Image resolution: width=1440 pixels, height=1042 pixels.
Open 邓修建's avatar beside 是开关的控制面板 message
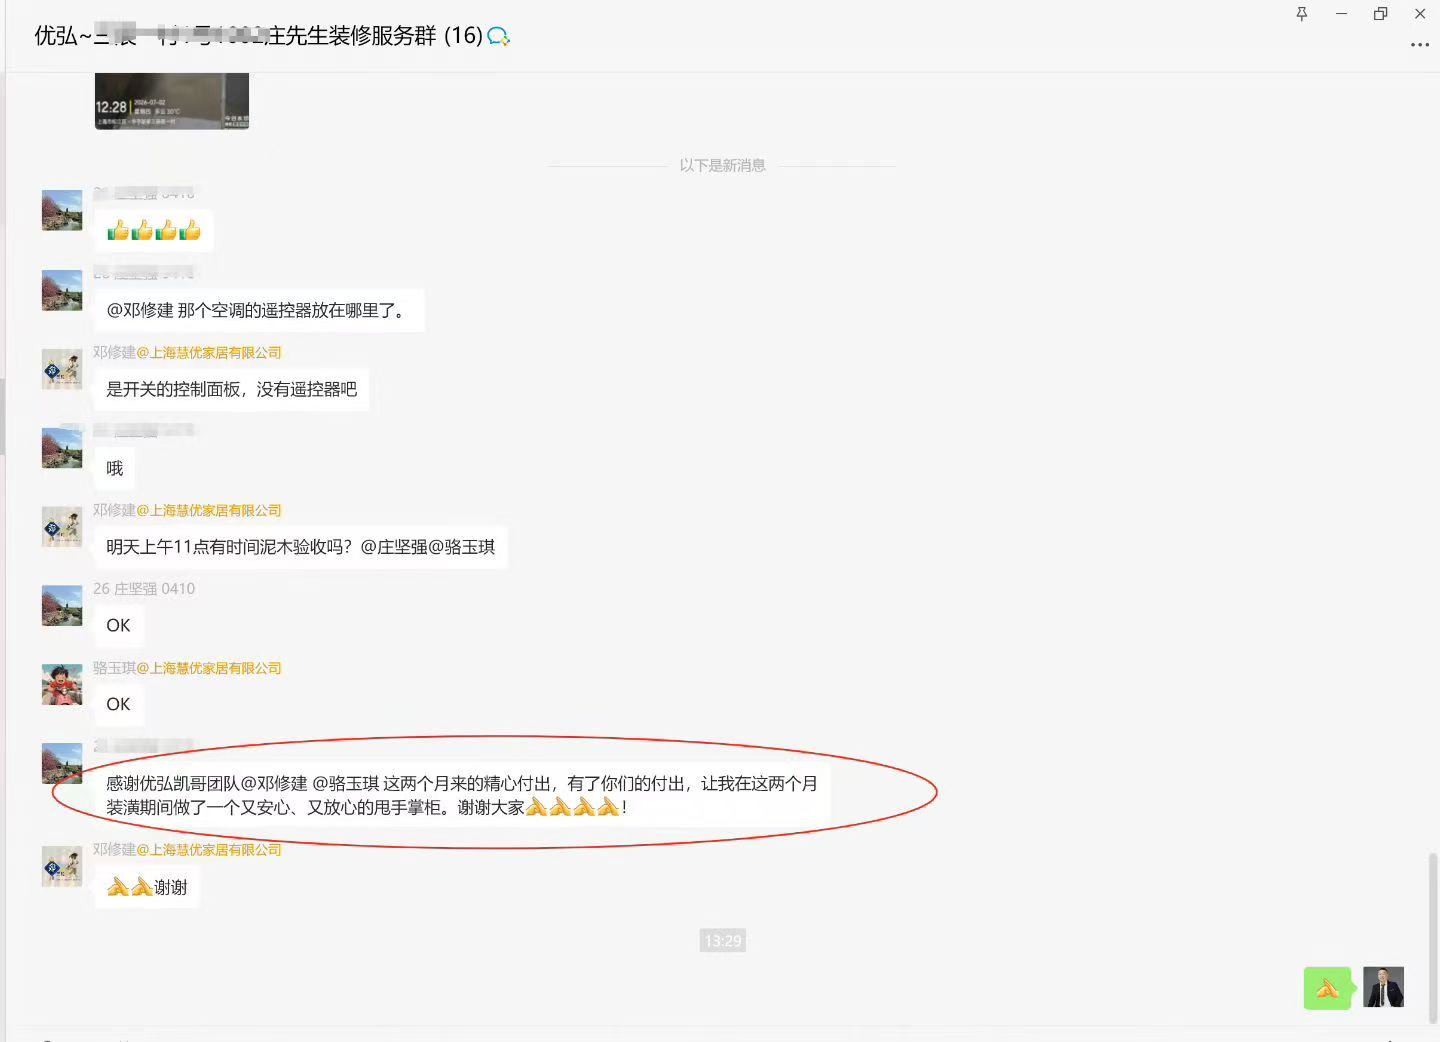click(x=62, y=369)
